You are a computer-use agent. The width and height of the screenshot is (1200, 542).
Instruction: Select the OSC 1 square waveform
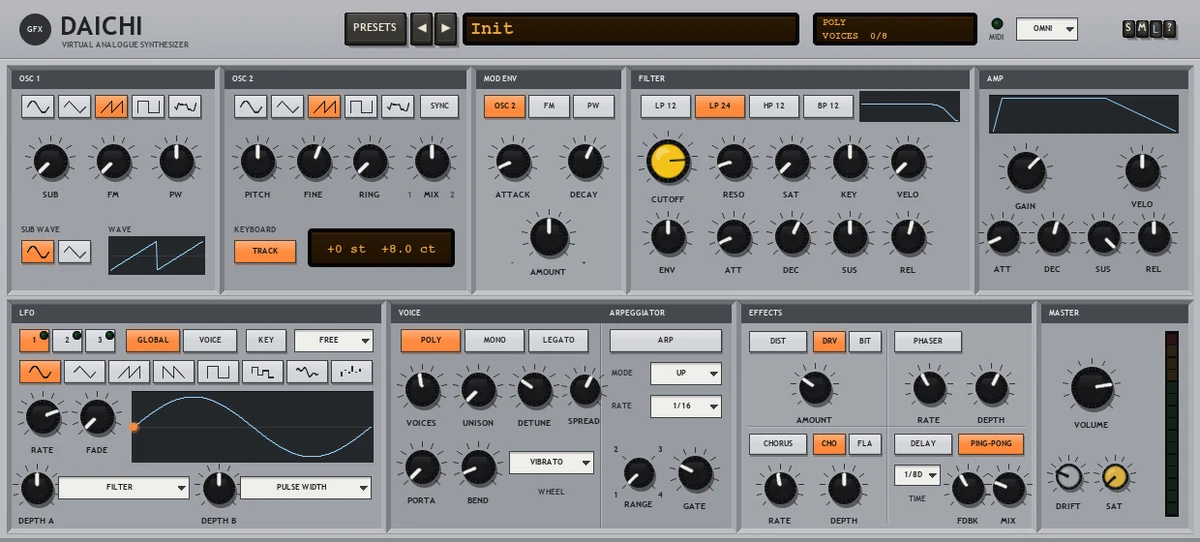coord(149,106)
